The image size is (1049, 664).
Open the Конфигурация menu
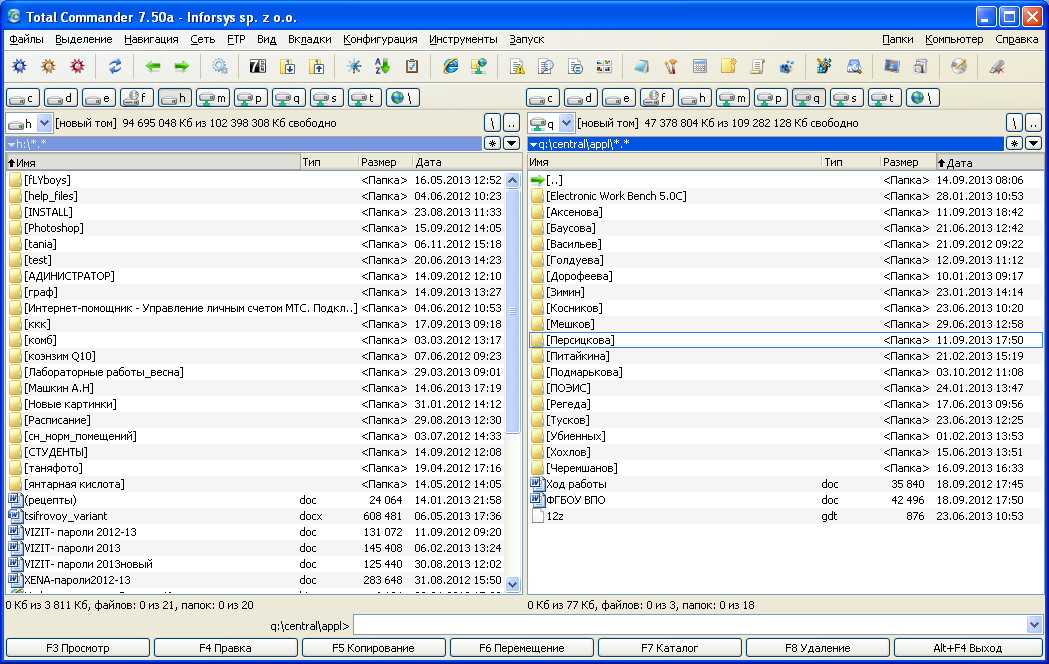pos(380,39)
